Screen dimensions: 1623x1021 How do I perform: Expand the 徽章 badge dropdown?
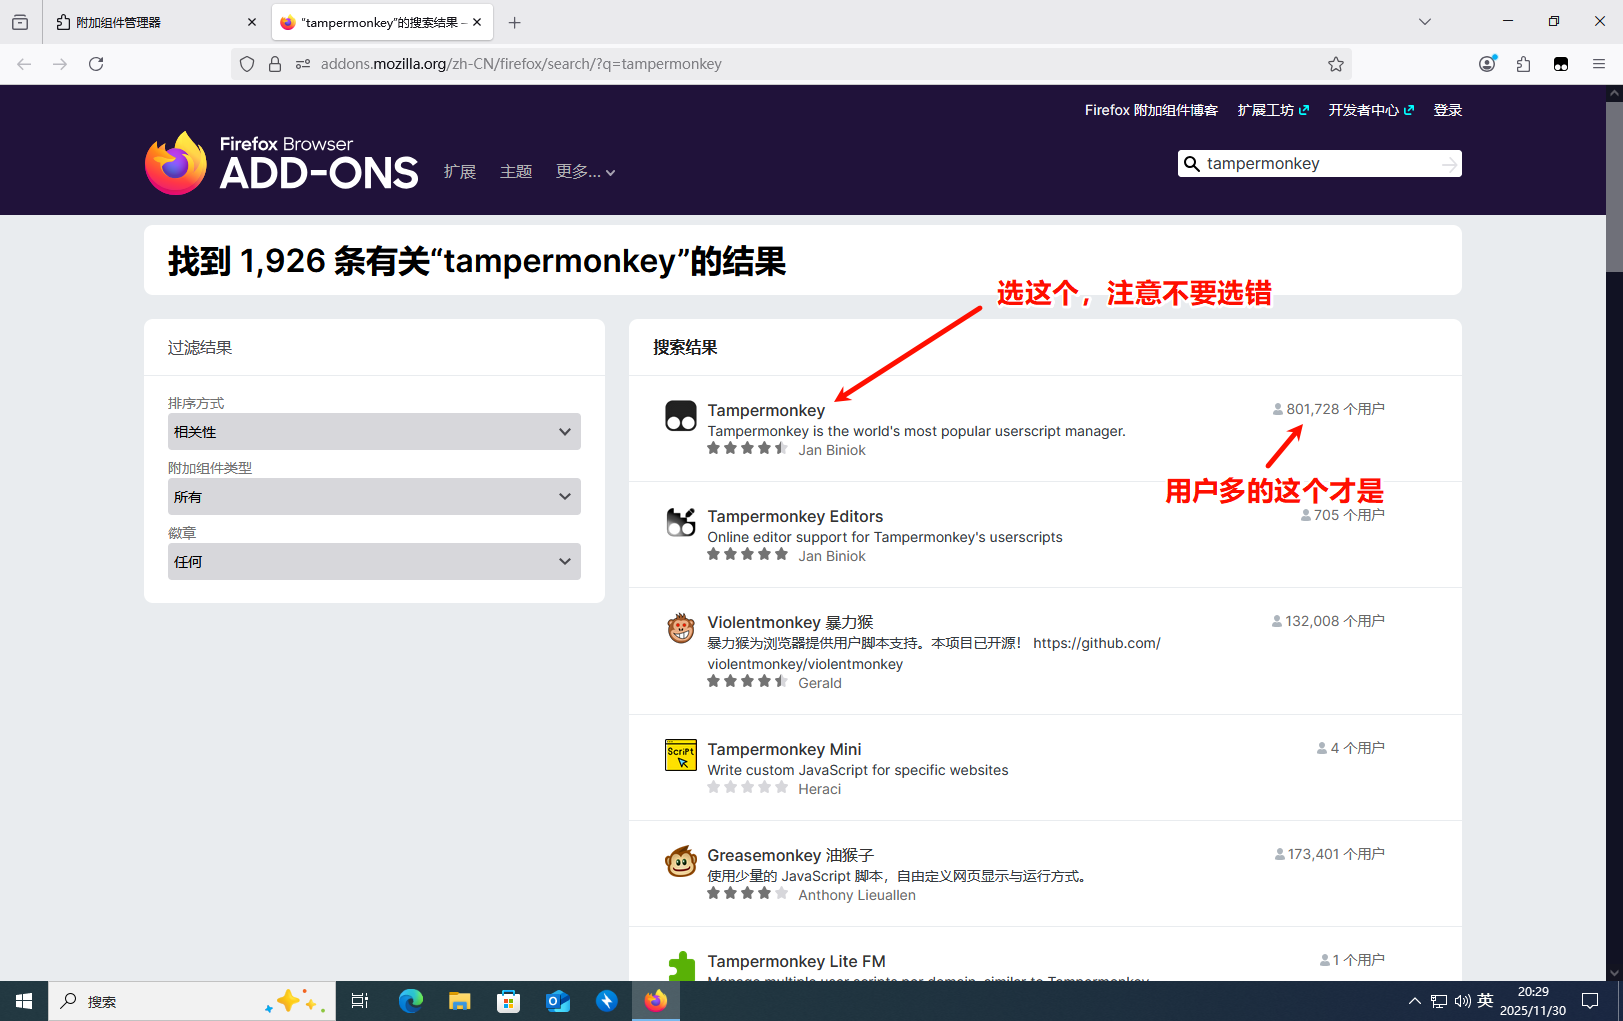(x=374, y=562)
